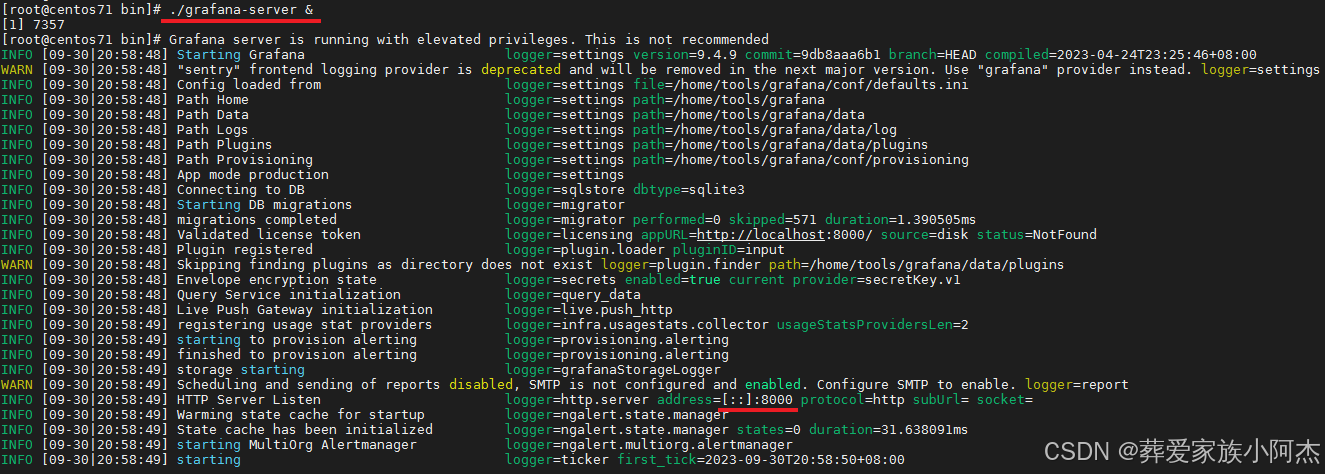This screenshot has width=1325, height=474.
Task: Click the logger=query_data entry
Action: coord(573,294)
